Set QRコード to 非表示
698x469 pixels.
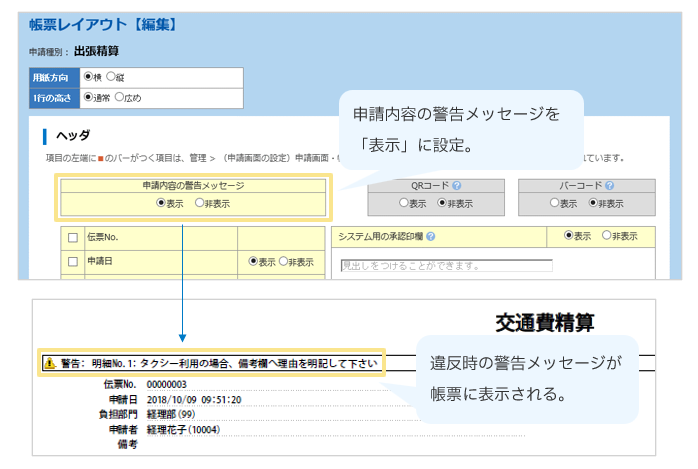pyautogui.click(x=441, y=203)
